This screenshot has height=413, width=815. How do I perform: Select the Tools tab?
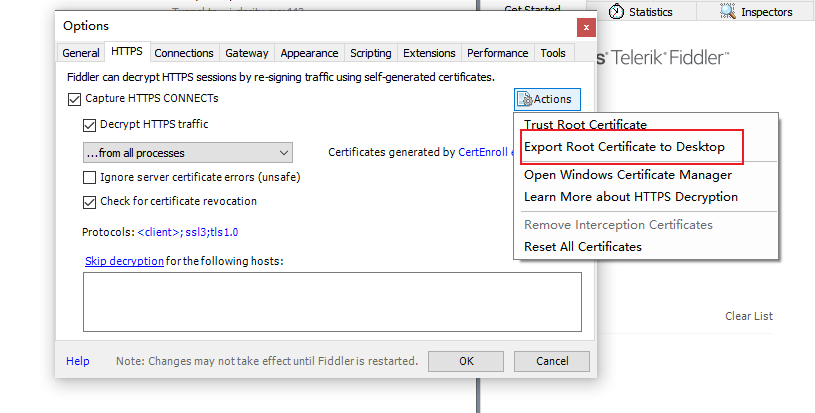(553, 53)
